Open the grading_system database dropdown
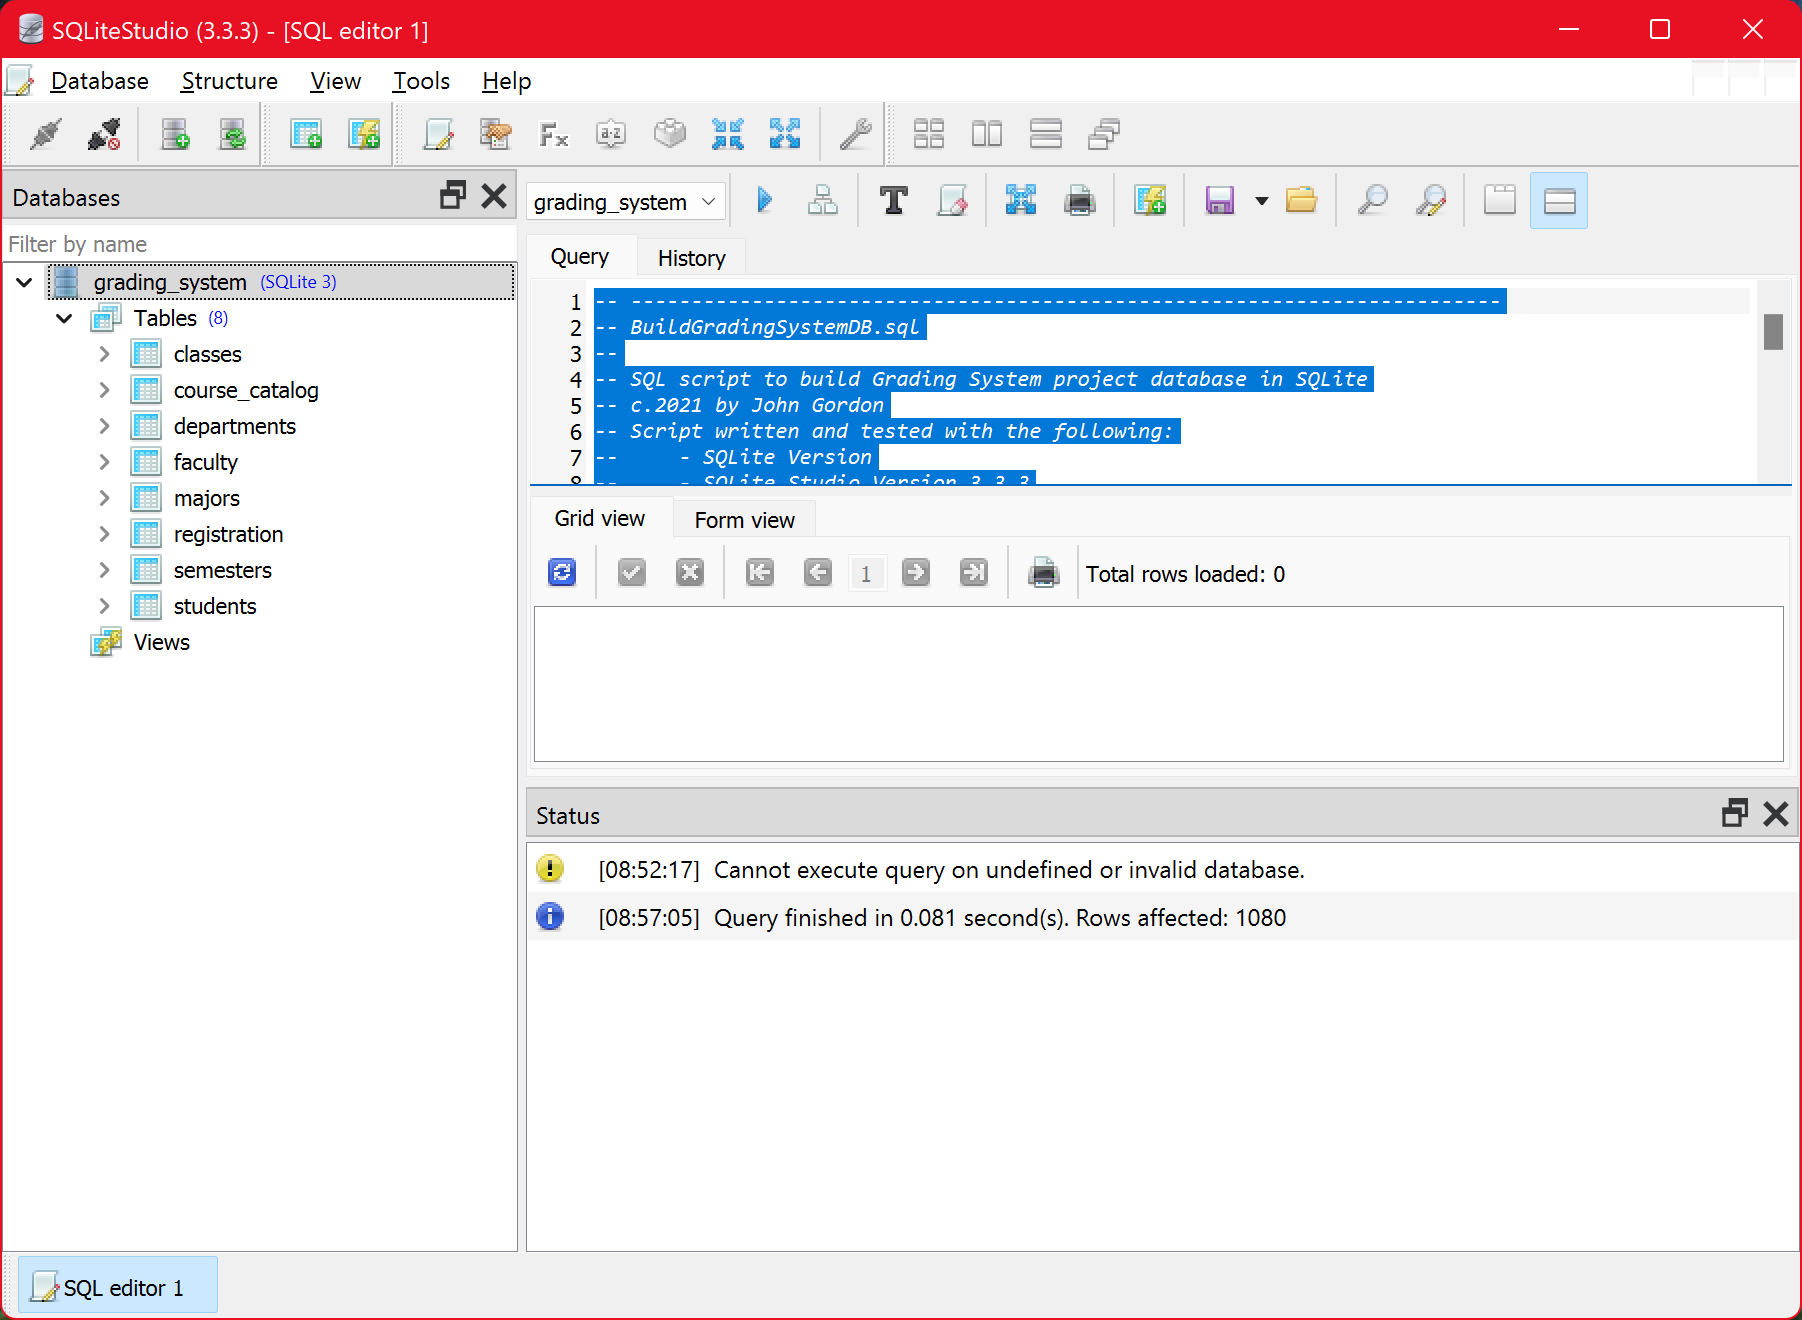The height and width of the screenshot is (1320, 1802). (x=625, y=202)
